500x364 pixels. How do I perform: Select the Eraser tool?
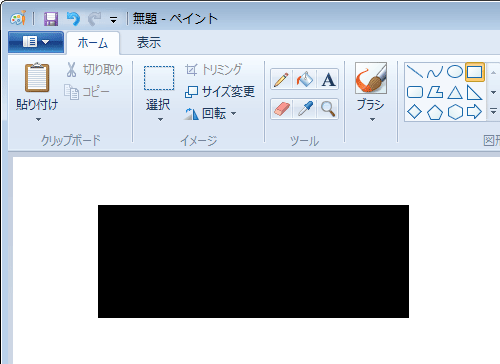(x=281, y=109)
